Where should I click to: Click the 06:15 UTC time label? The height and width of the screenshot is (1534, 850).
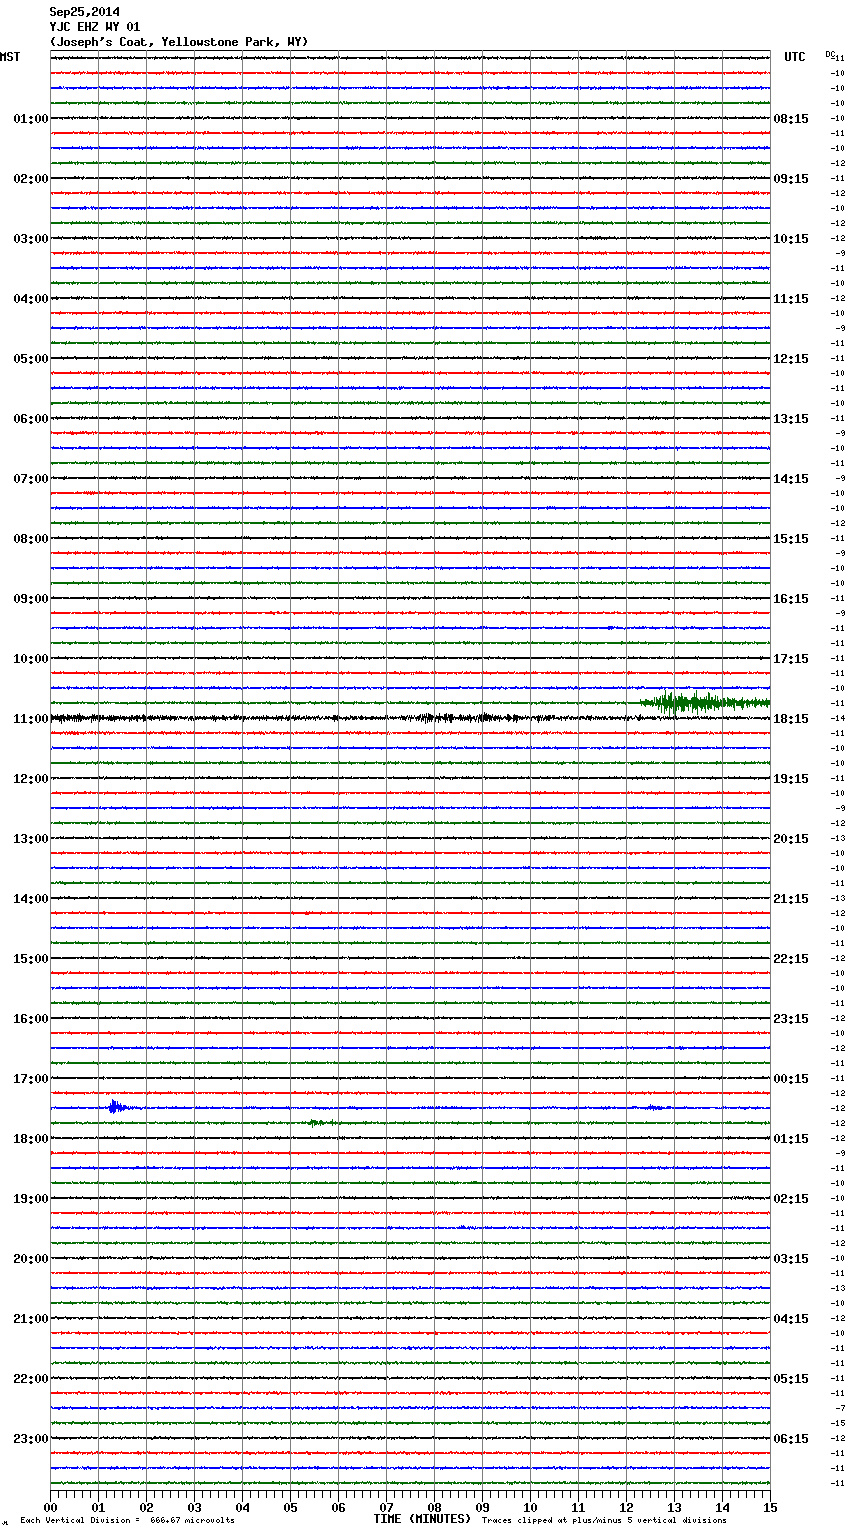791,1439
